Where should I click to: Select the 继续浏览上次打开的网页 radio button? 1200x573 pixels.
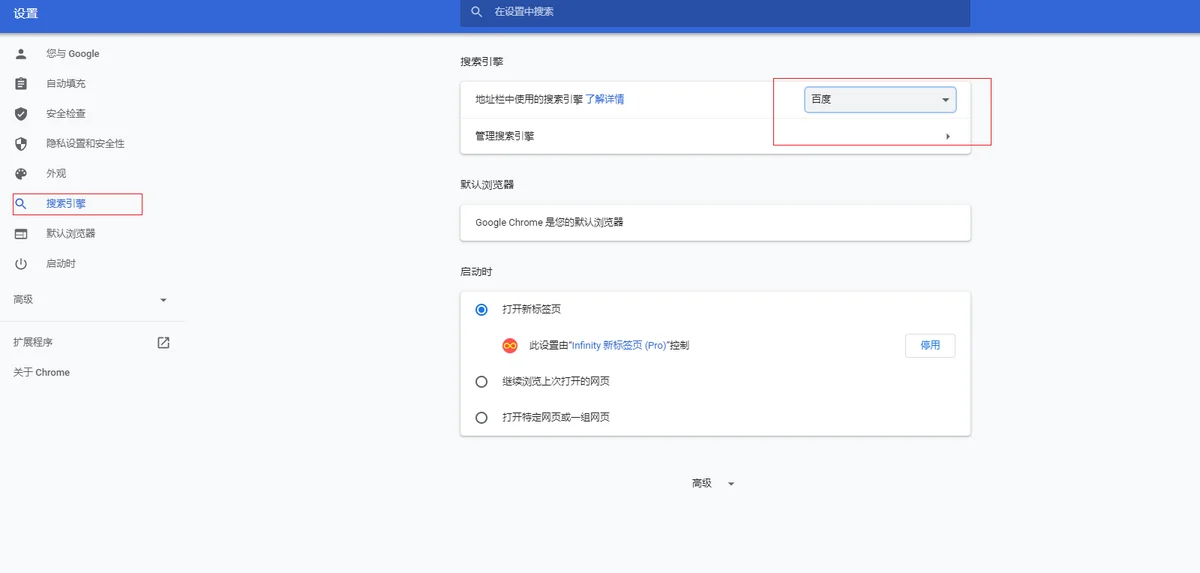[482, 382]
